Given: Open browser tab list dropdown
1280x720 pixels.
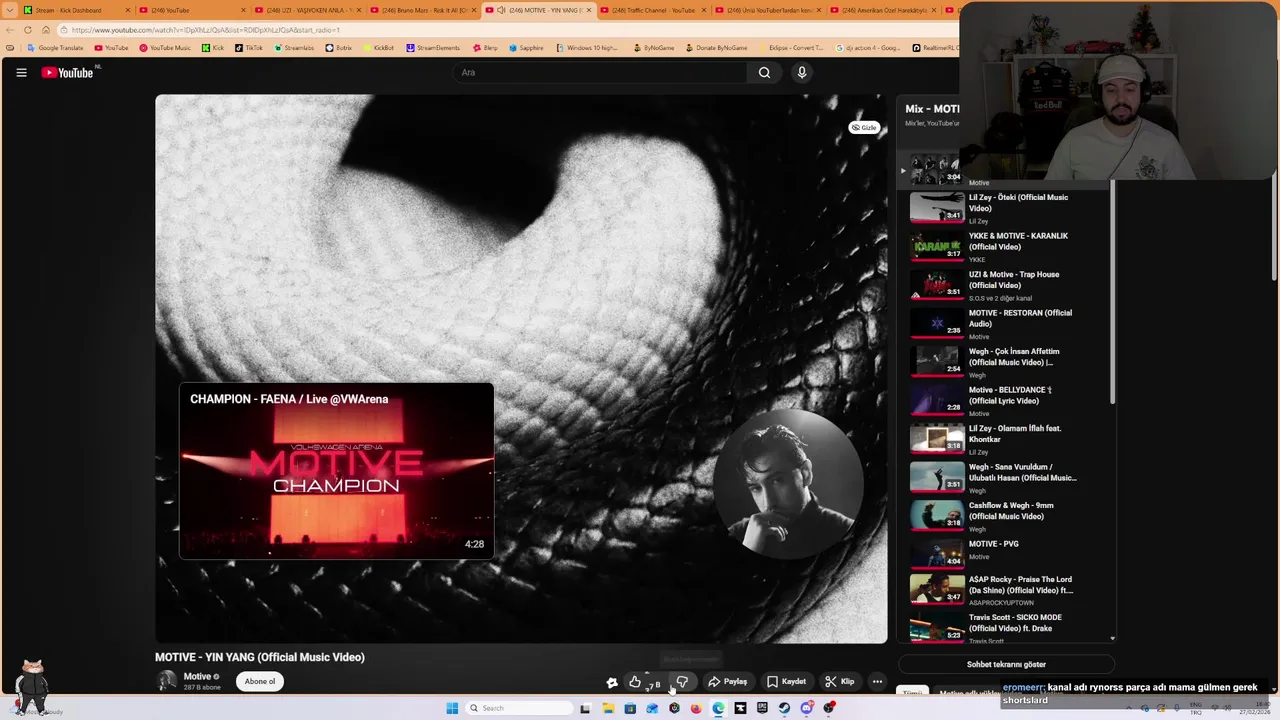Looking at the screenshot, I should (10, 10).
